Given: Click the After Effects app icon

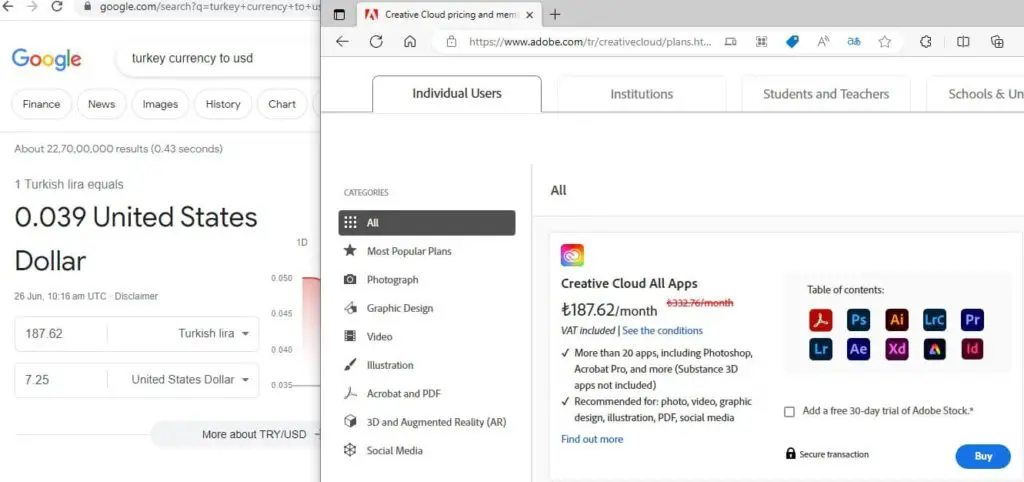Looking at the screenshot, I should point(858,350).
